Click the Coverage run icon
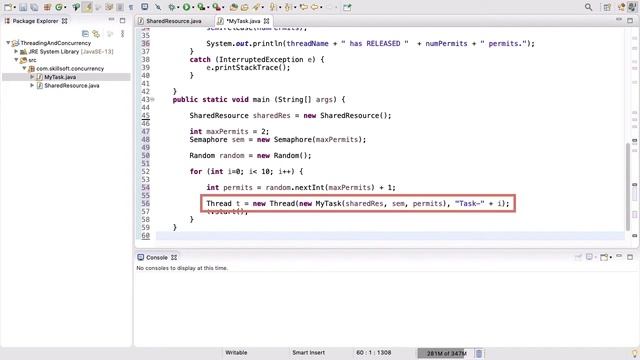640x360 pixels. [x=201, y=7]
